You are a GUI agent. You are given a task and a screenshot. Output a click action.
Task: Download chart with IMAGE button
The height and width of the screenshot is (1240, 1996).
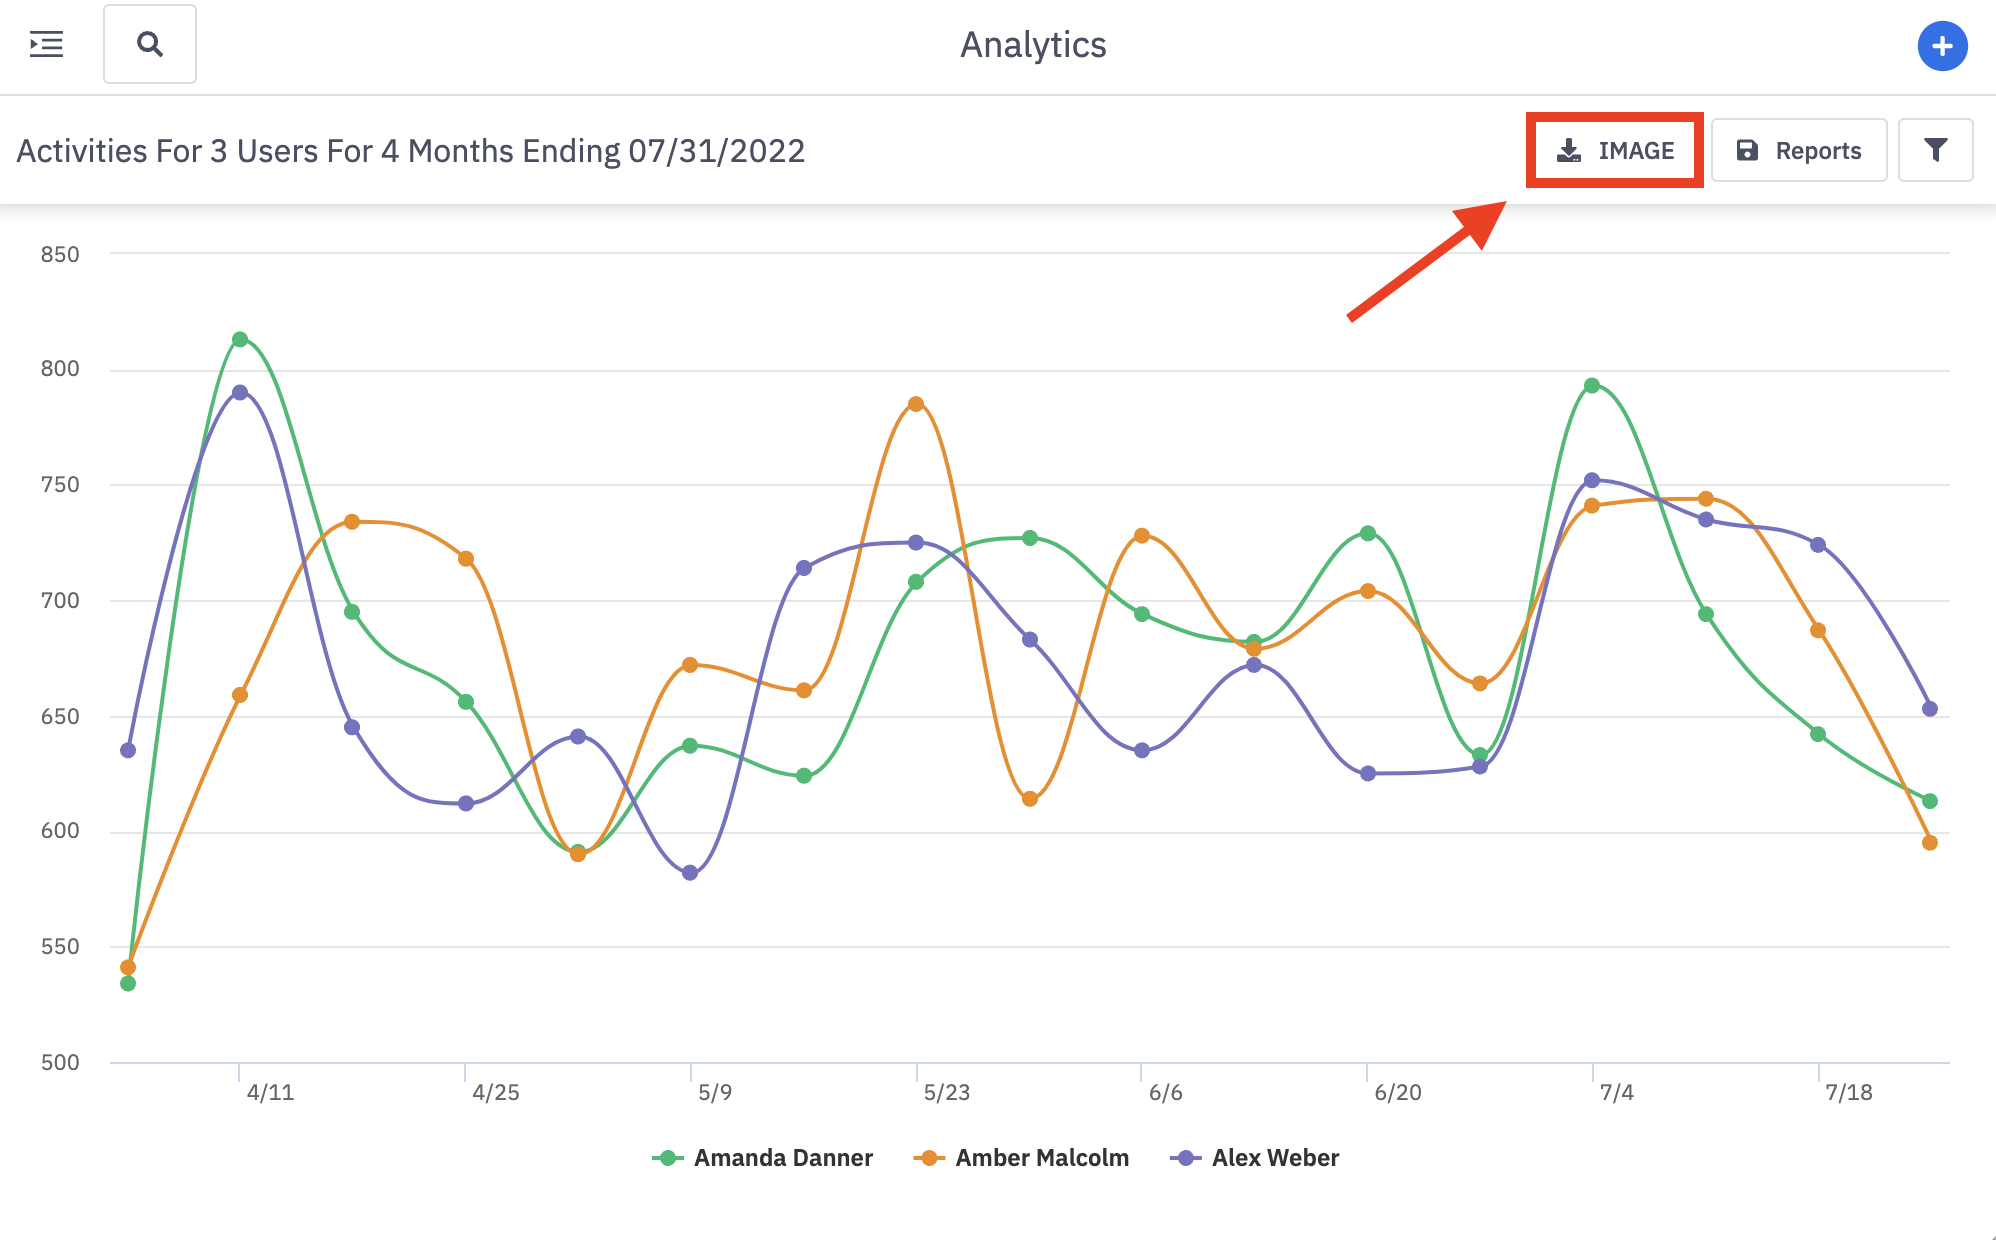[1615, 150]
